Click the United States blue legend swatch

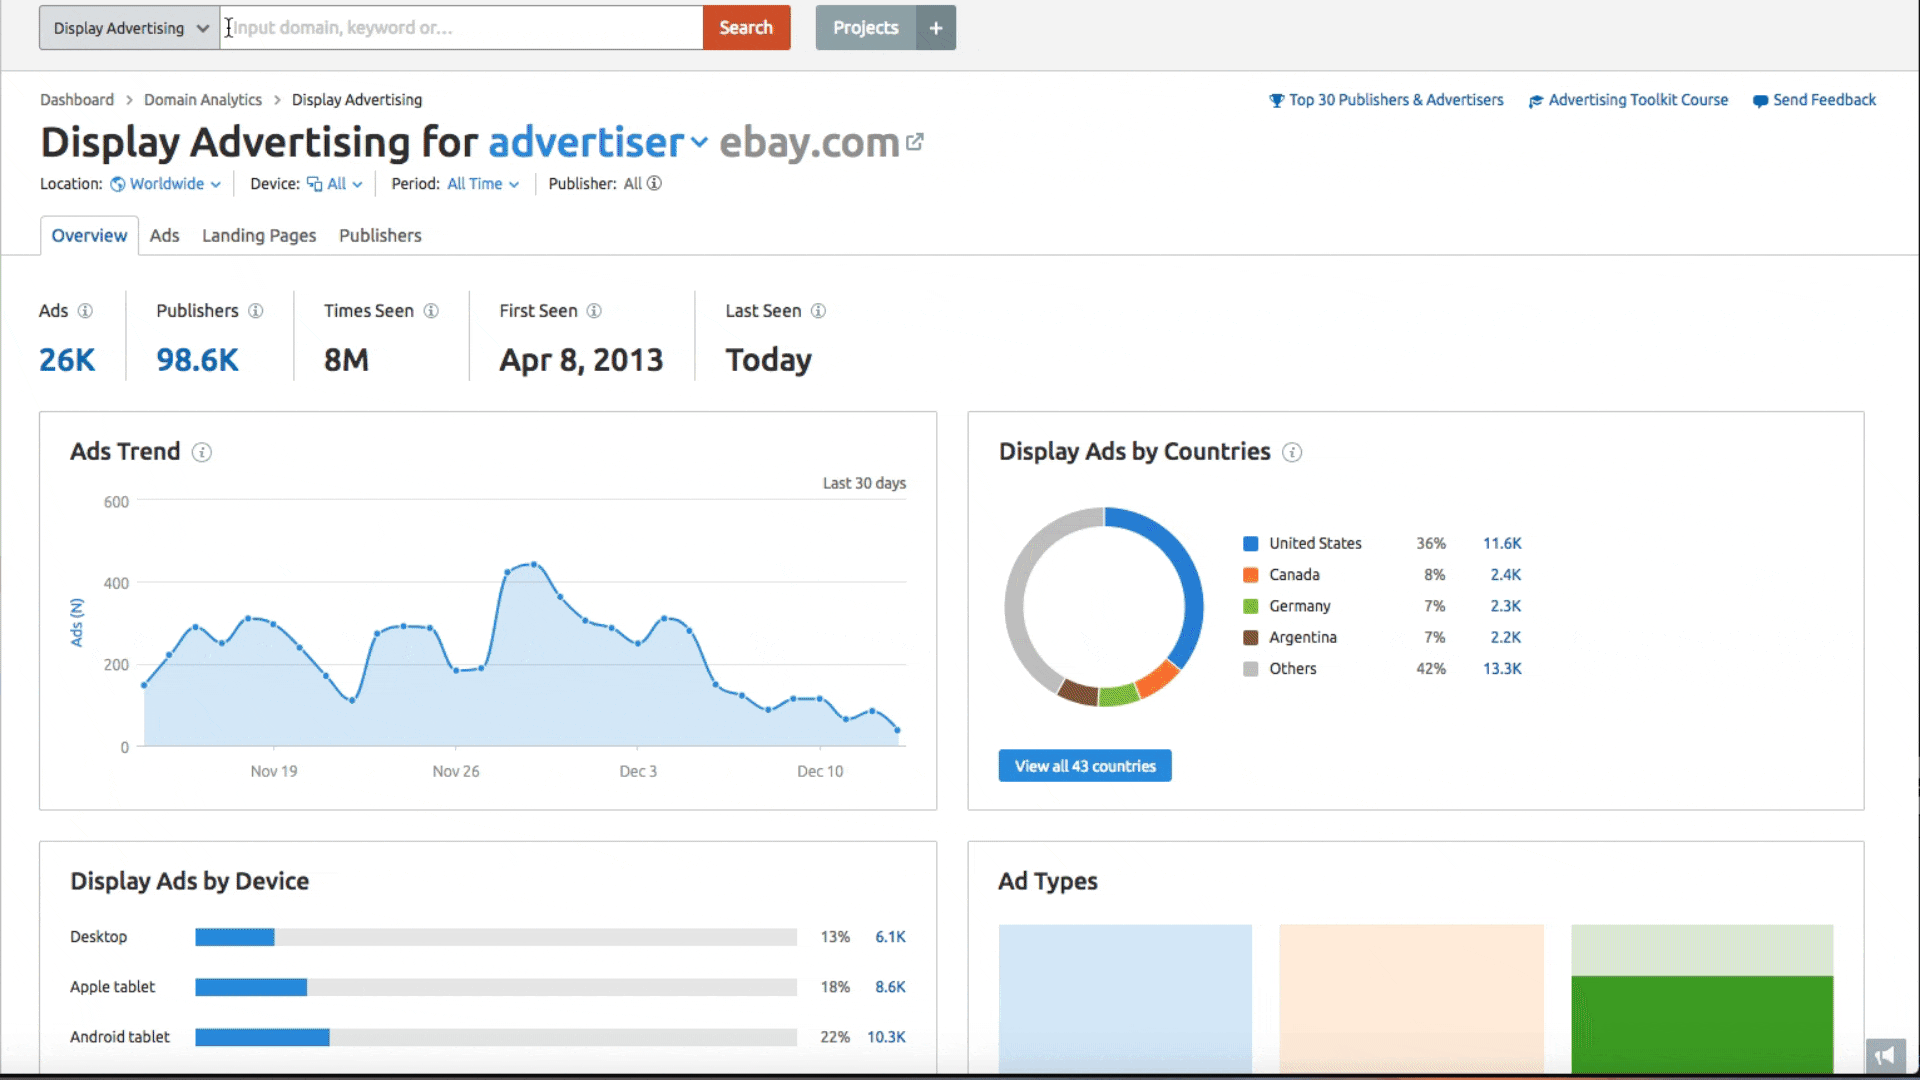pyautogui.click(x=1250, y=544)
